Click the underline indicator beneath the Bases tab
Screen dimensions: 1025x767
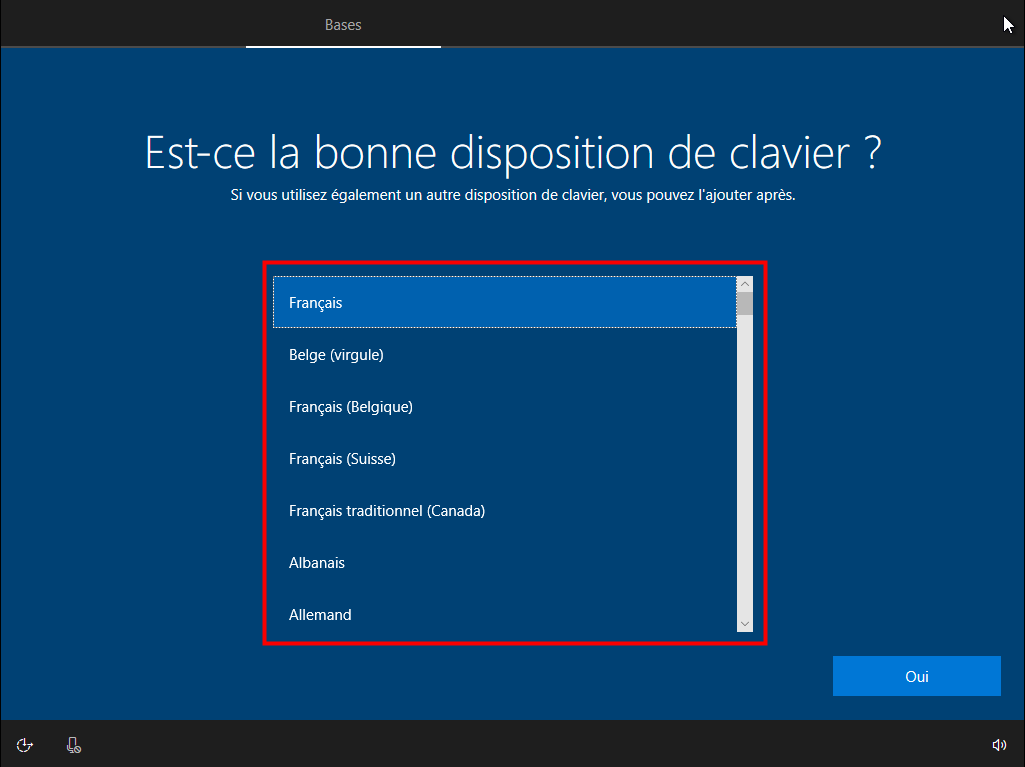coord(343,46)
